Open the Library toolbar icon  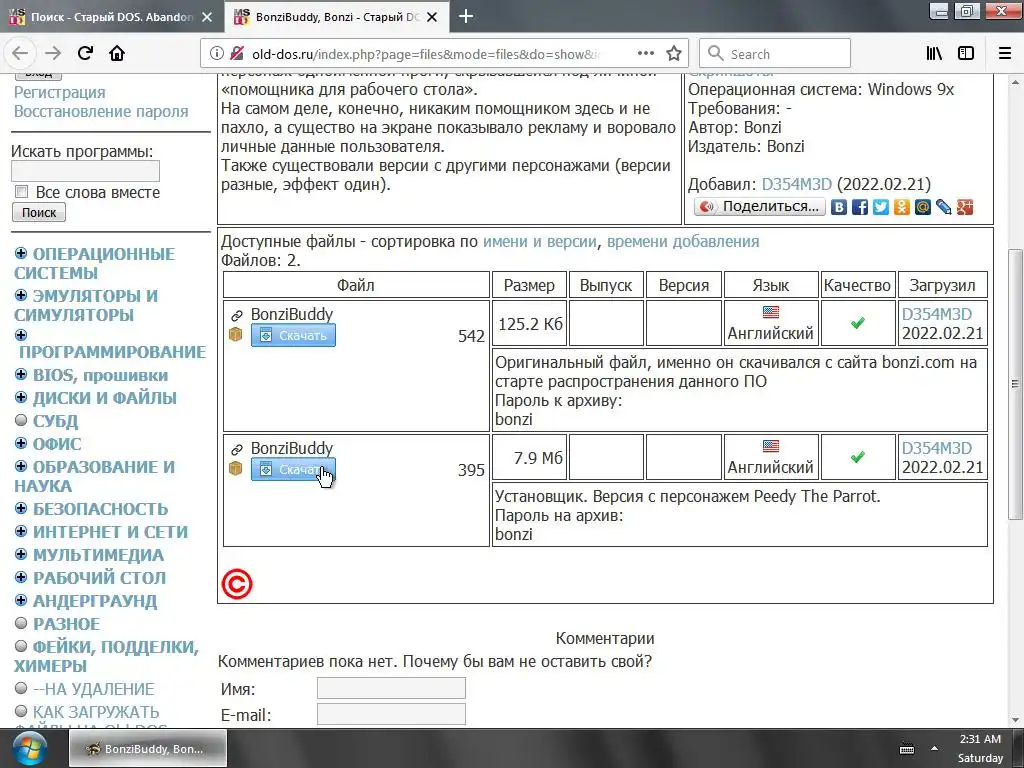point(934,54)
